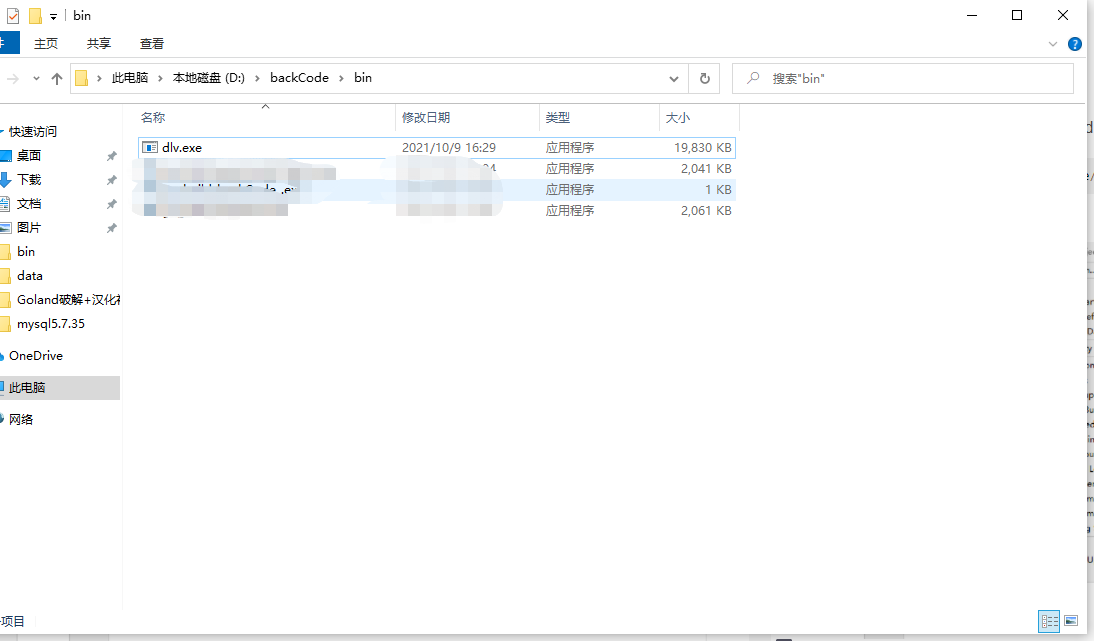Switch to details view in status bar
Screen dimensions: 1094x641
point(1049,621)
